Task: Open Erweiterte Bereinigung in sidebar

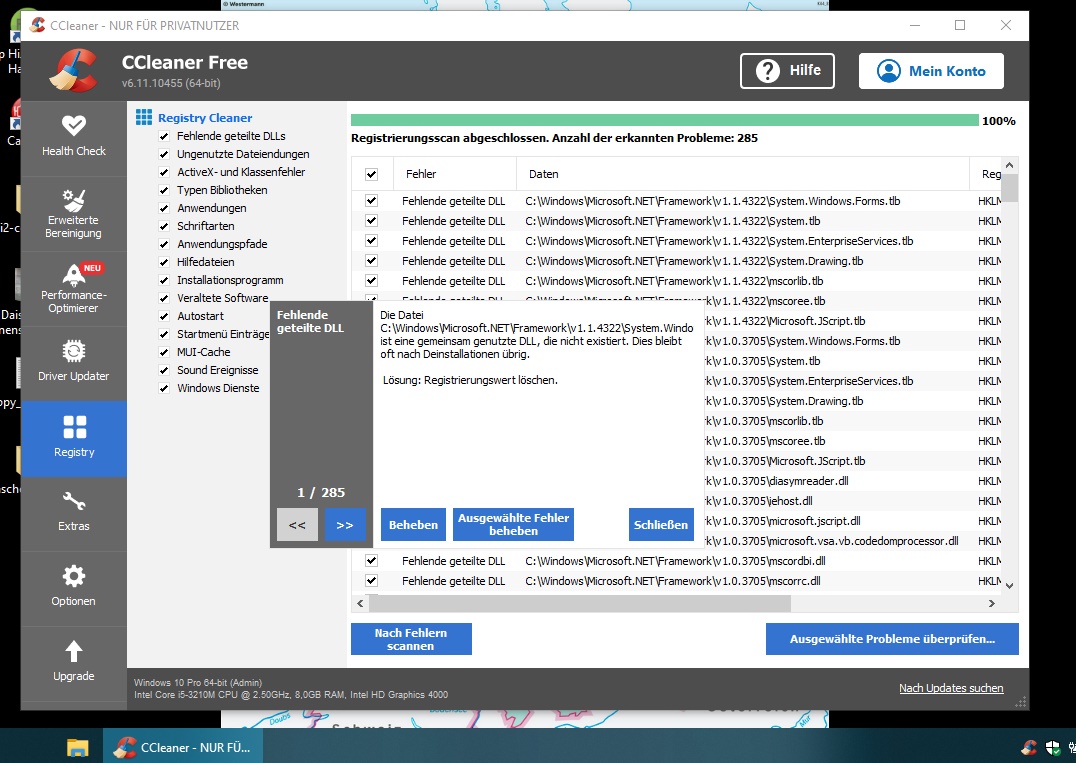Action: coord(73,213)
